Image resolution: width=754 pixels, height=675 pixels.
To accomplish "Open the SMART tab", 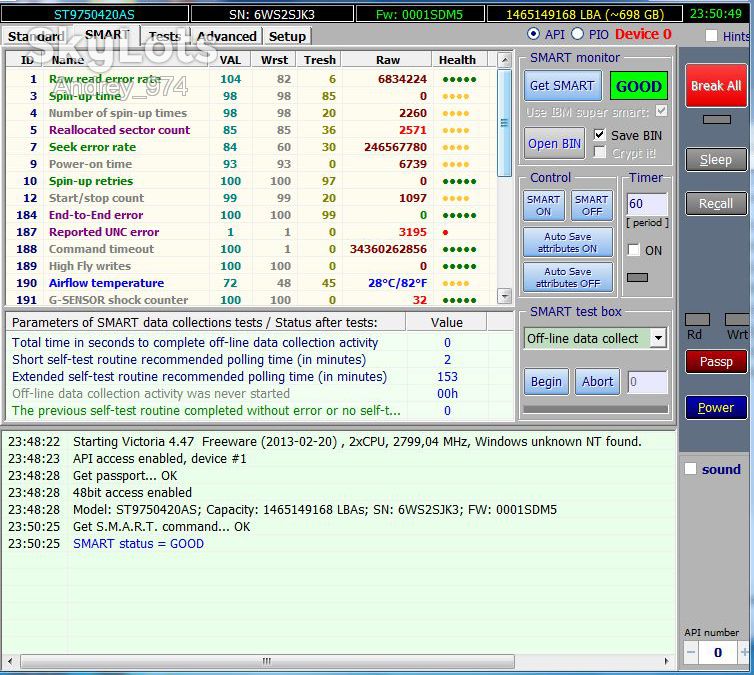I will (107, 35).
